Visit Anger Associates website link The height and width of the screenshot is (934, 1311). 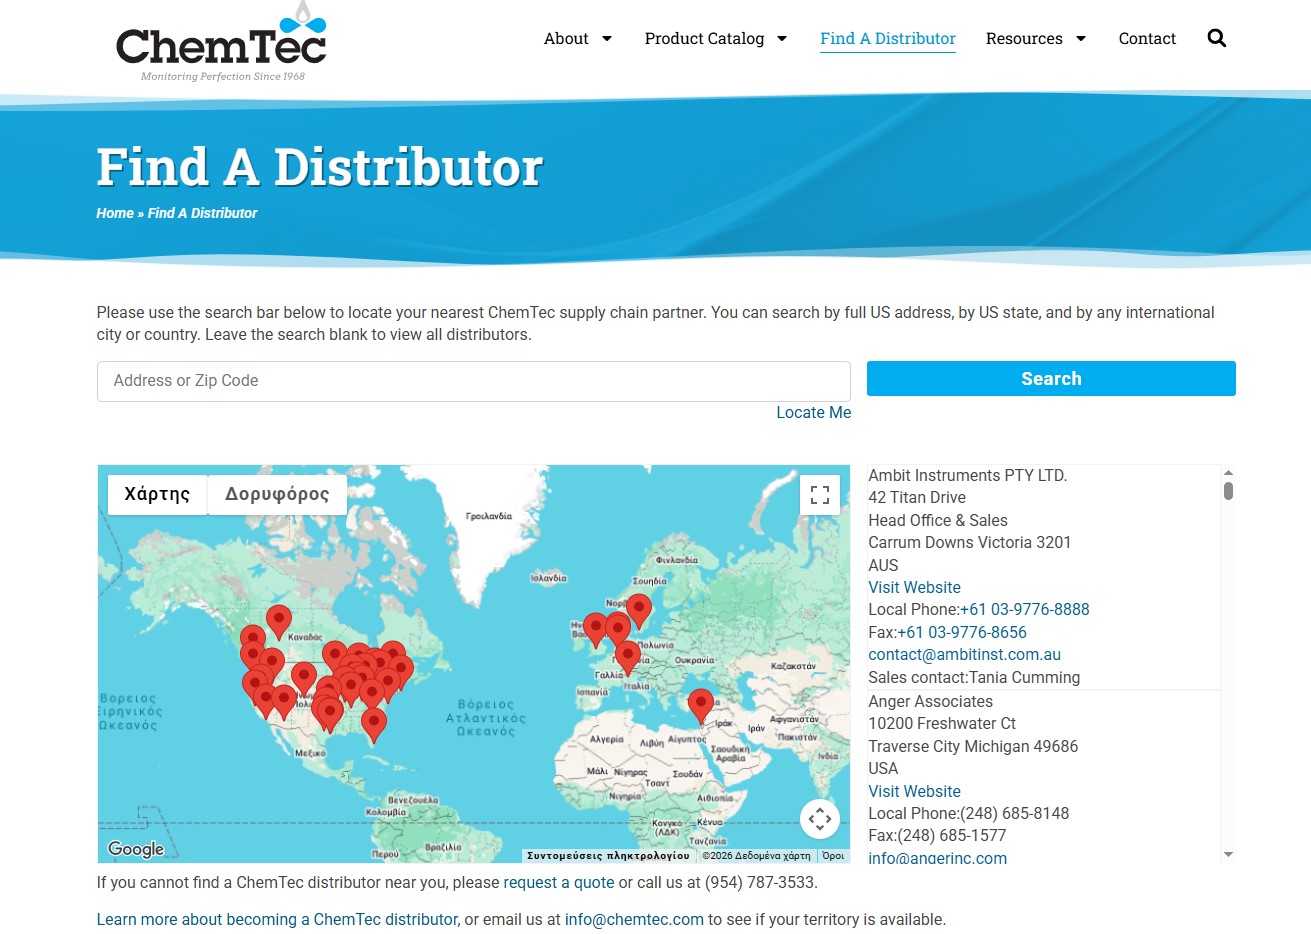(x=914, y=792)
